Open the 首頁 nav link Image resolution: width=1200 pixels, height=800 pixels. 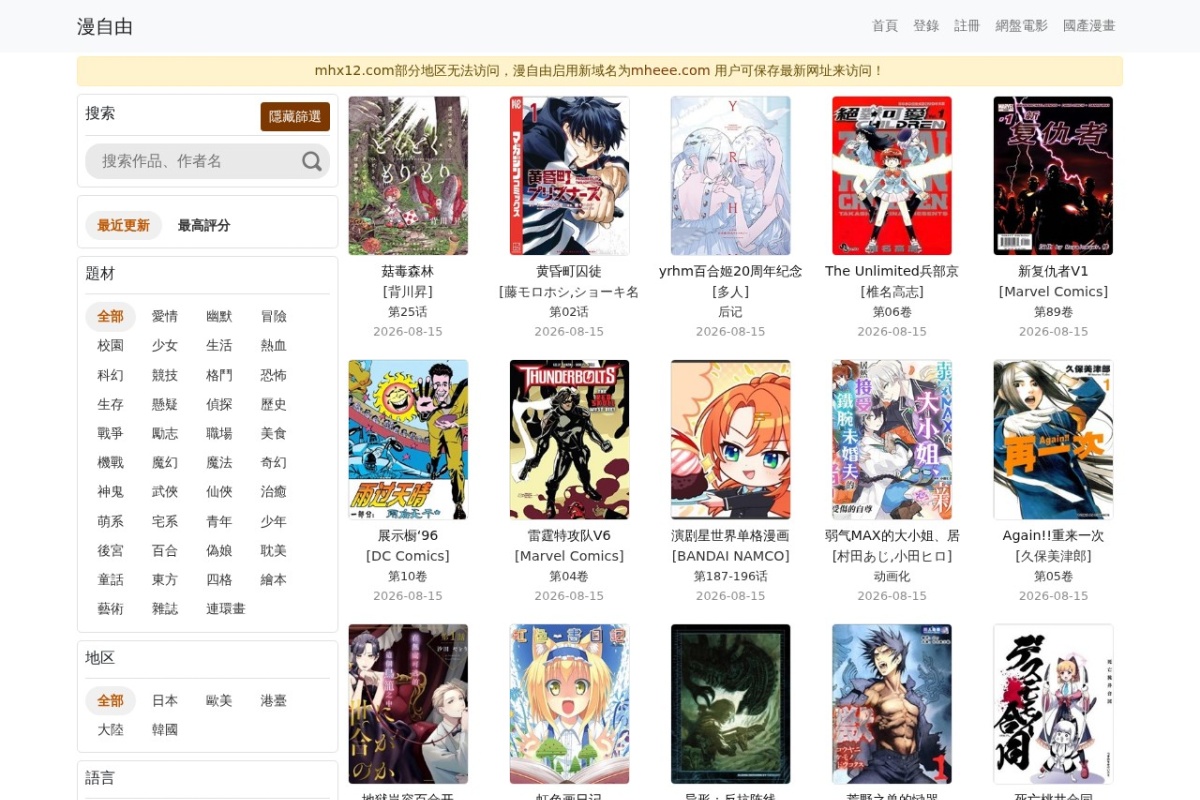coord(885,26)
